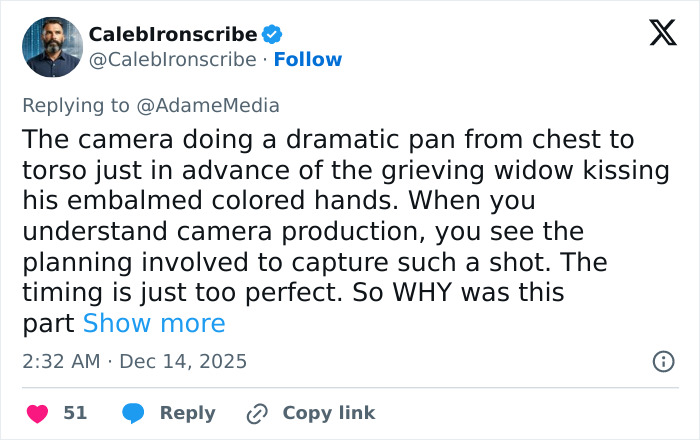Open CalebIronscribe's profile picture
This screenshot has width=700, height=440.
52,47
